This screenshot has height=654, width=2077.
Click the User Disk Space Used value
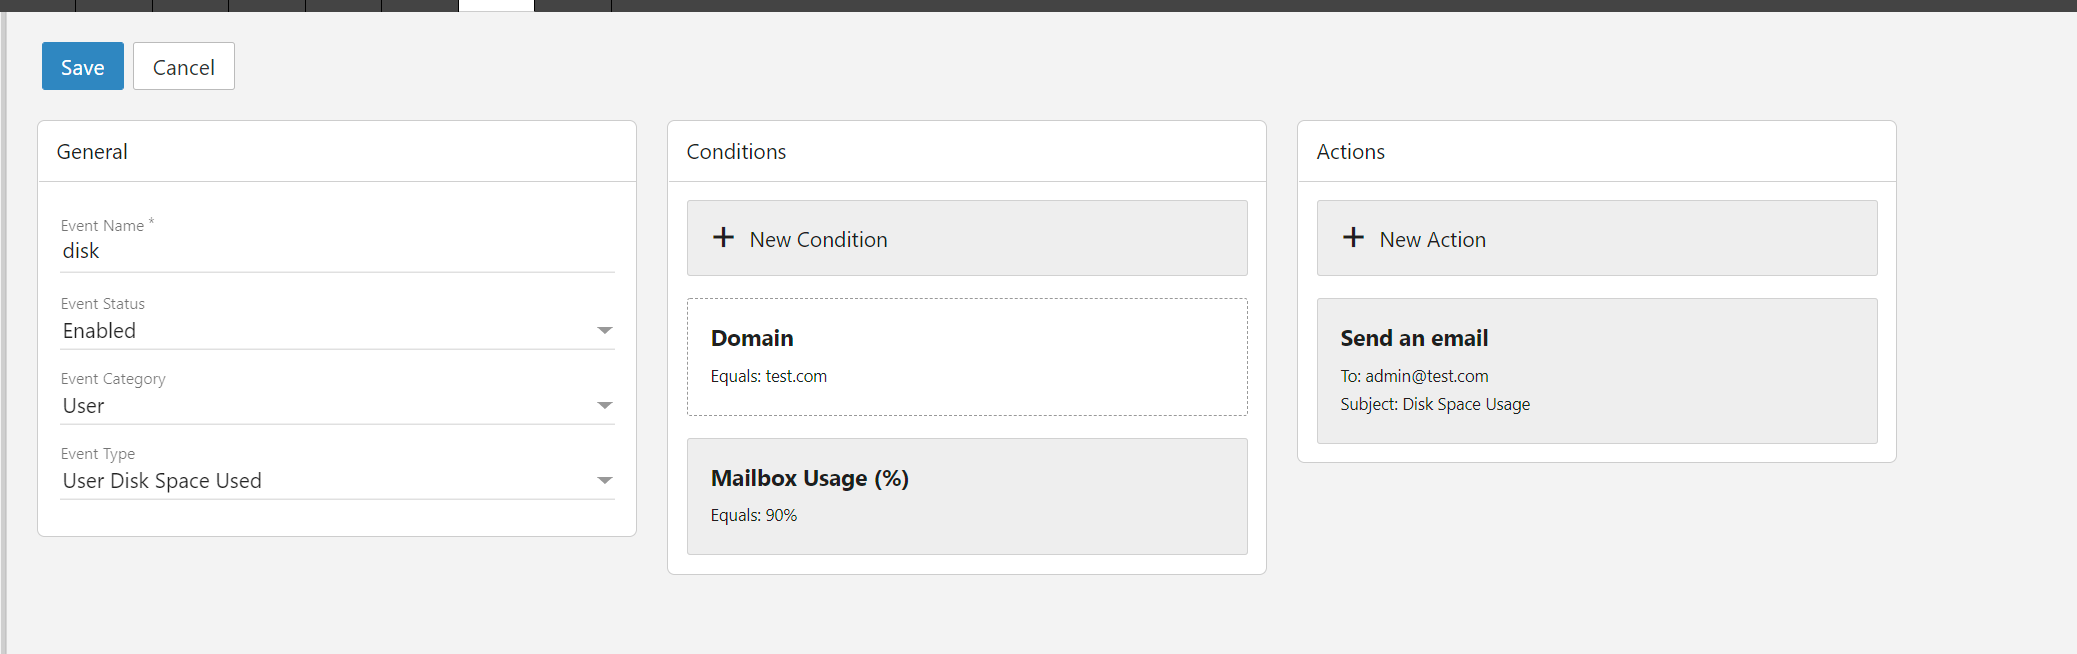tap(162, 481)
